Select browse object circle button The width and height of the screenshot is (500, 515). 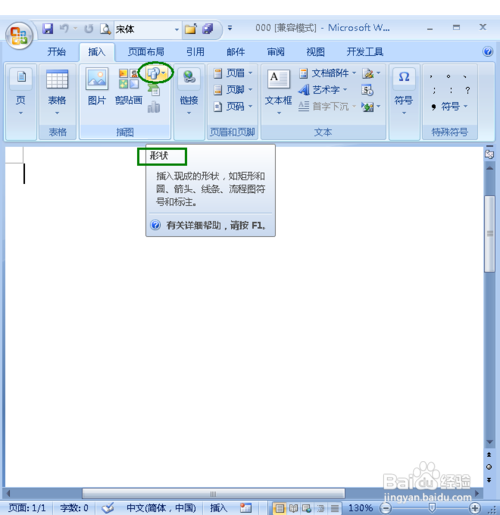[x=489, y=467]
